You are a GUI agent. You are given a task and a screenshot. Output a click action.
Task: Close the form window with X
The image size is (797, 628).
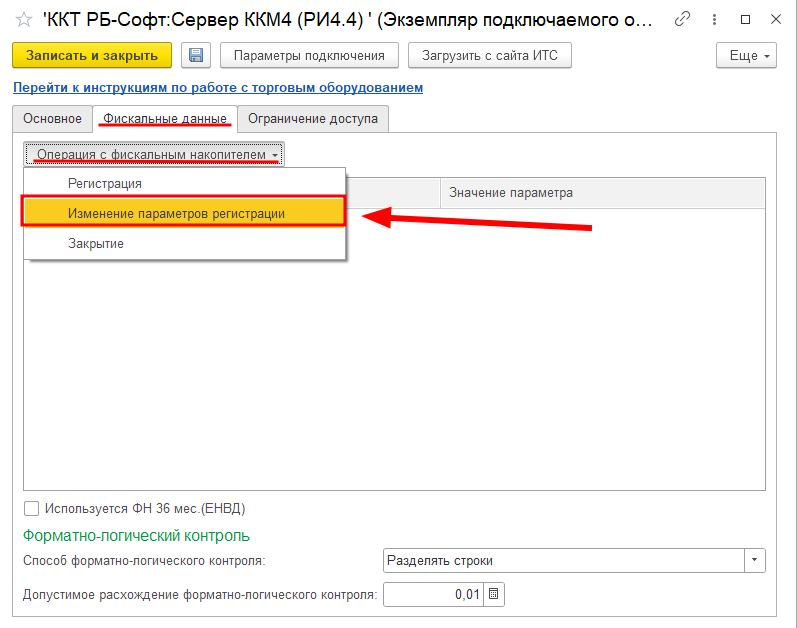pos(774,19)
